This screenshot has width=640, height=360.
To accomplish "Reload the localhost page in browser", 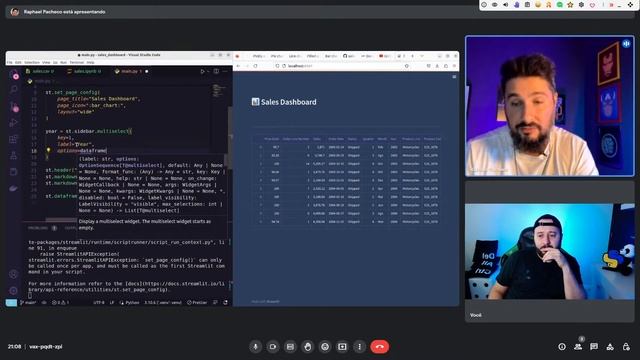I will tap(256, 66).
